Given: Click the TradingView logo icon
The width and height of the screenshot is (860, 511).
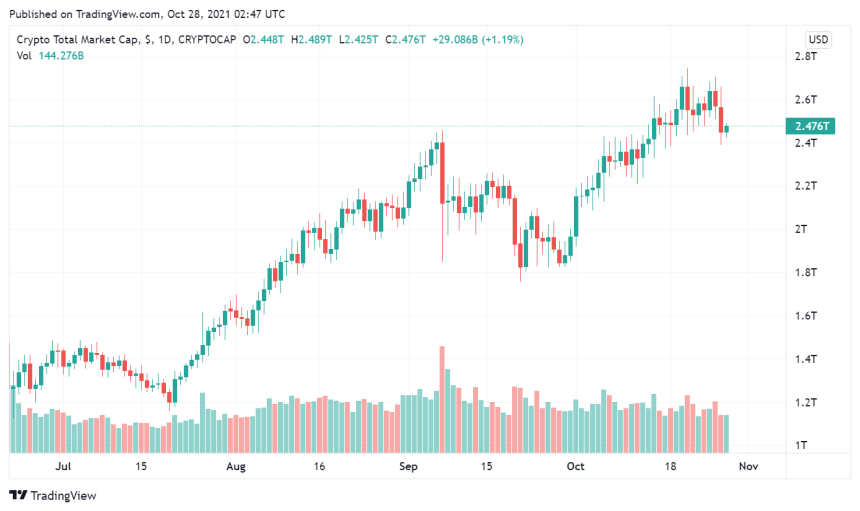Looking at the screenshot, I should tap(18, 495).
